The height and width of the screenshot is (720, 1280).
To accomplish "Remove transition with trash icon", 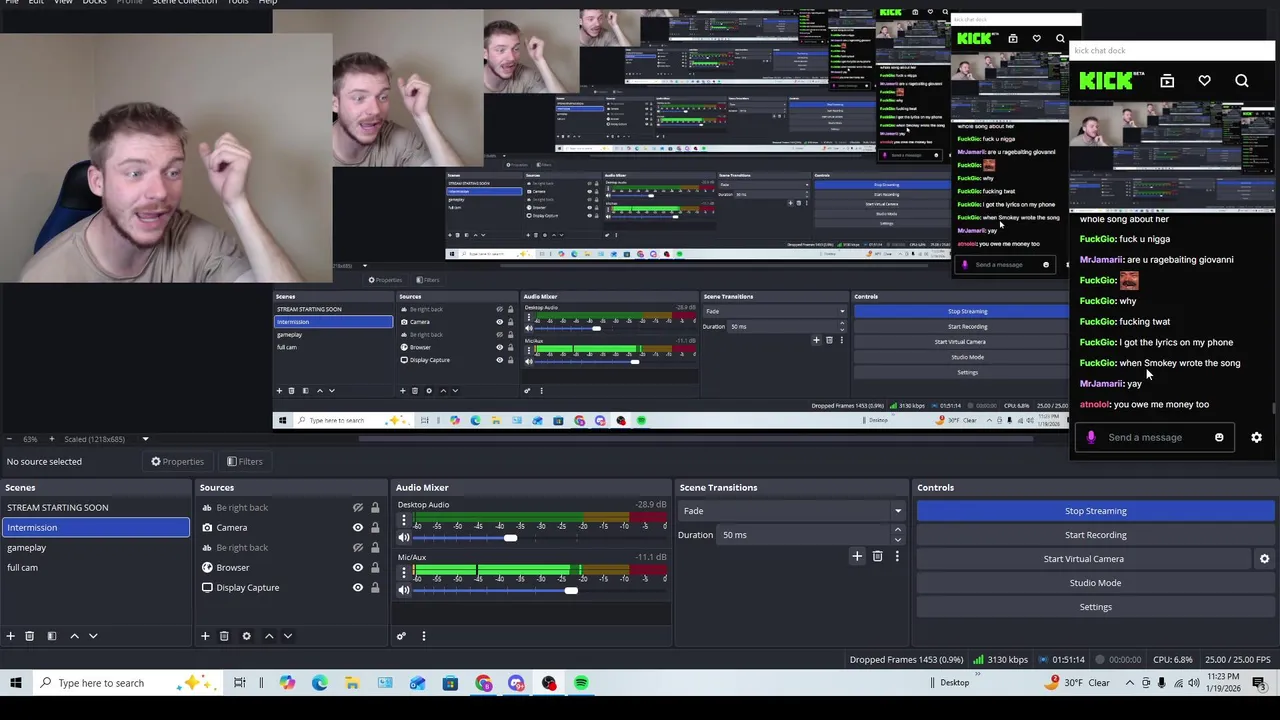I will click(877, 556).
